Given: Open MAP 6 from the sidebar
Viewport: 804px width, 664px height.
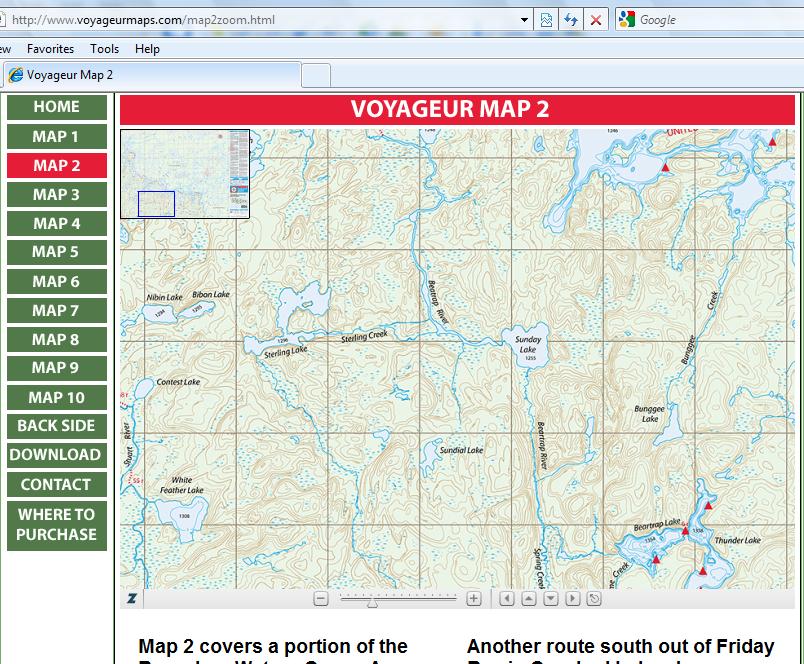Looking at the screenshot, I should click(57, 281).
